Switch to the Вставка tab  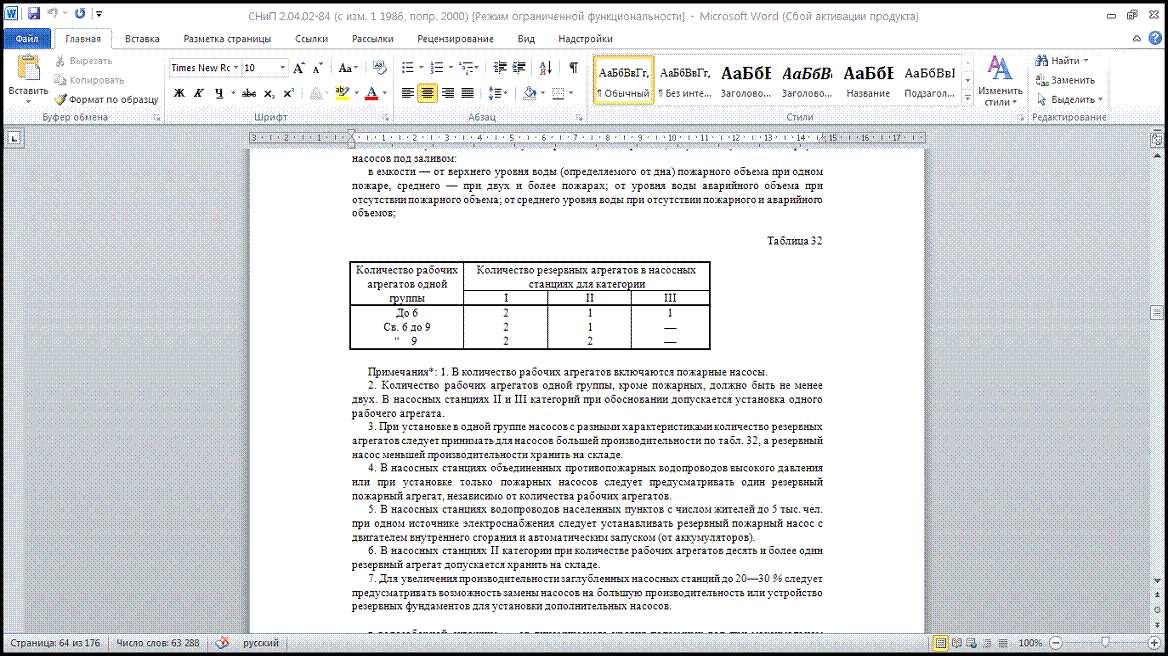[142, 39]
